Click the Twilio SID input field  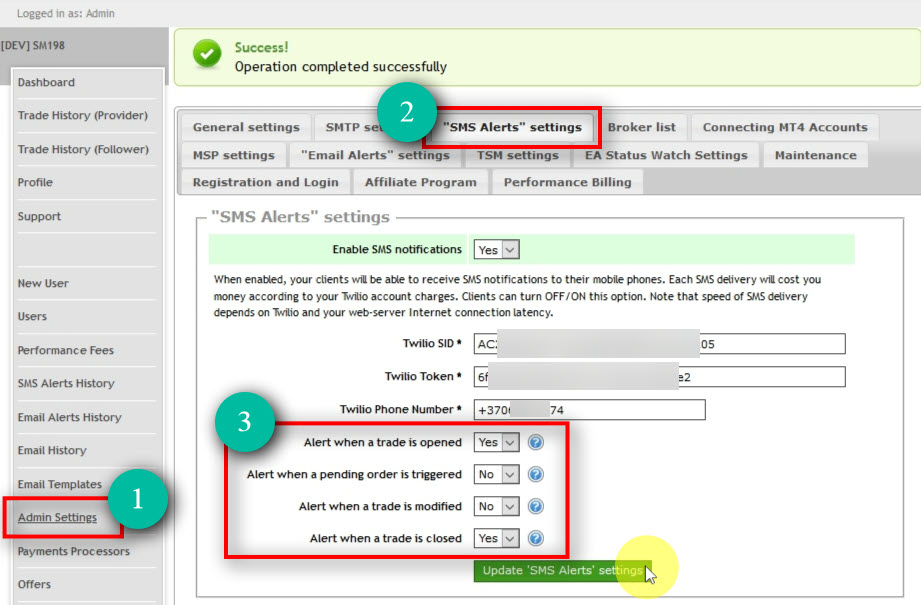pyautogui.click(x=660, y=344)
